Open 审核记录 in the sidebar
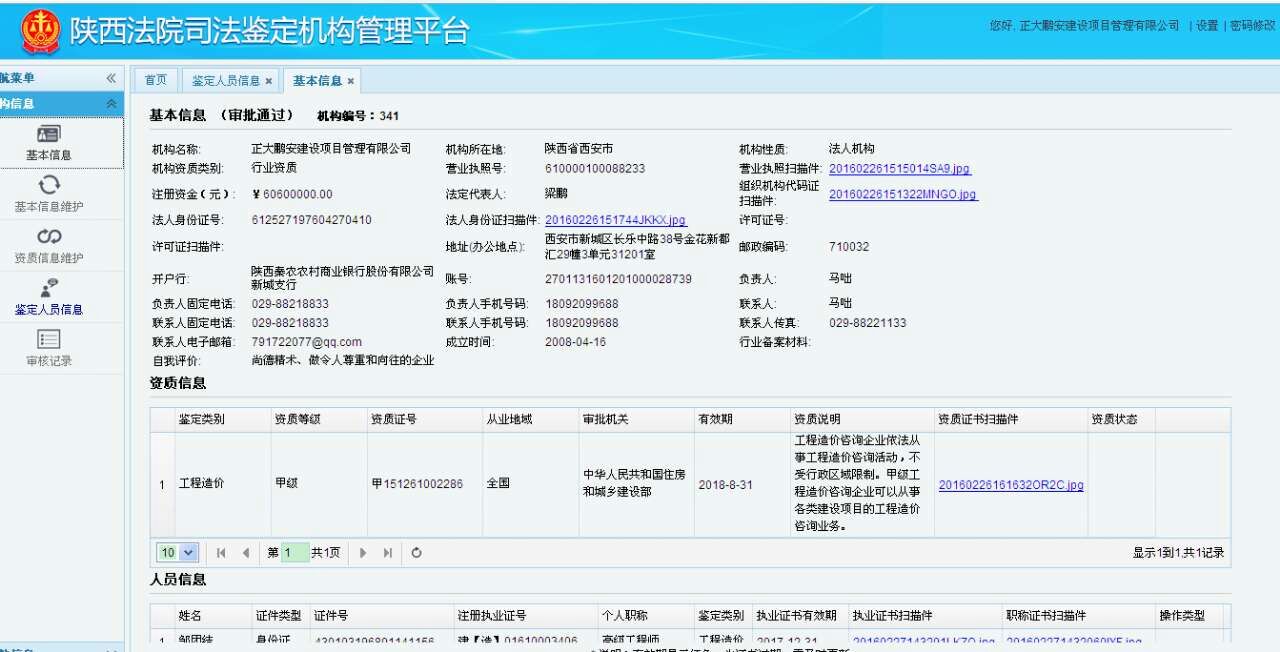1280x652 pixels. (48, 340)
